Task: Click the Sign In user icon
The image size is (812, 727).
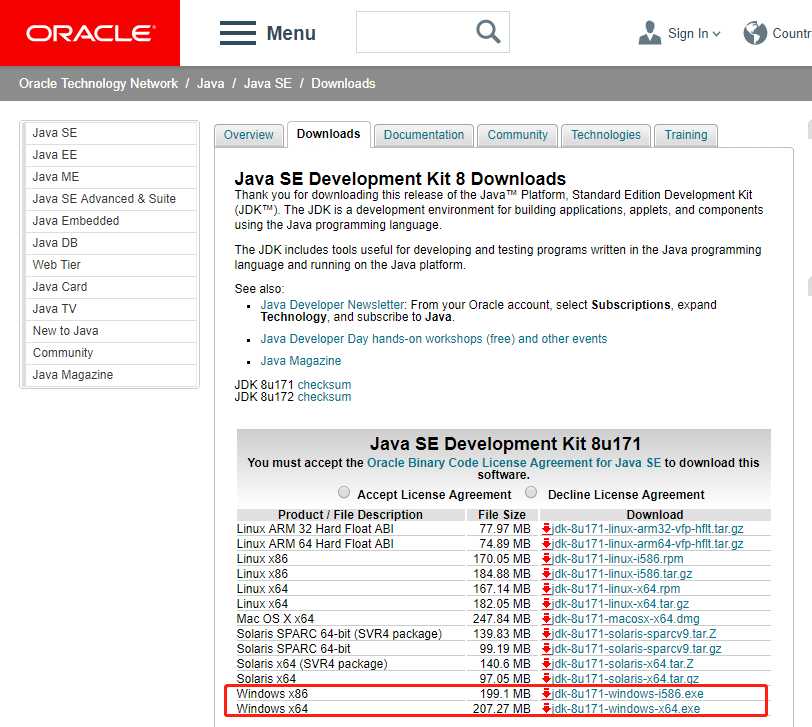Action: click(649, 33)
